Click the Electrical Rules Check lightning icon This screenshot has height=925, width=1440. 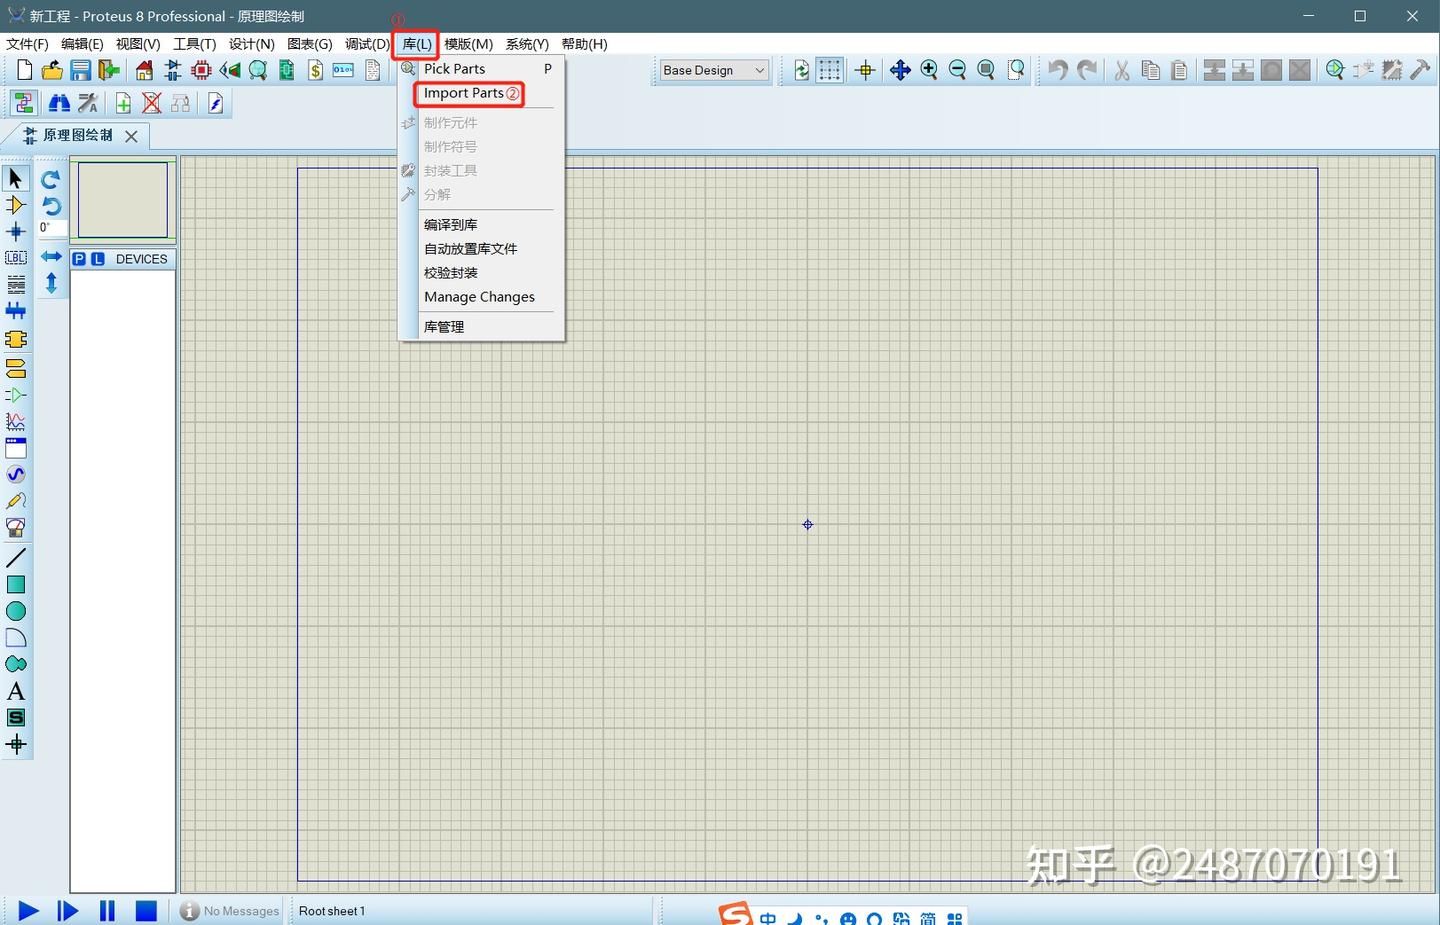215,103
